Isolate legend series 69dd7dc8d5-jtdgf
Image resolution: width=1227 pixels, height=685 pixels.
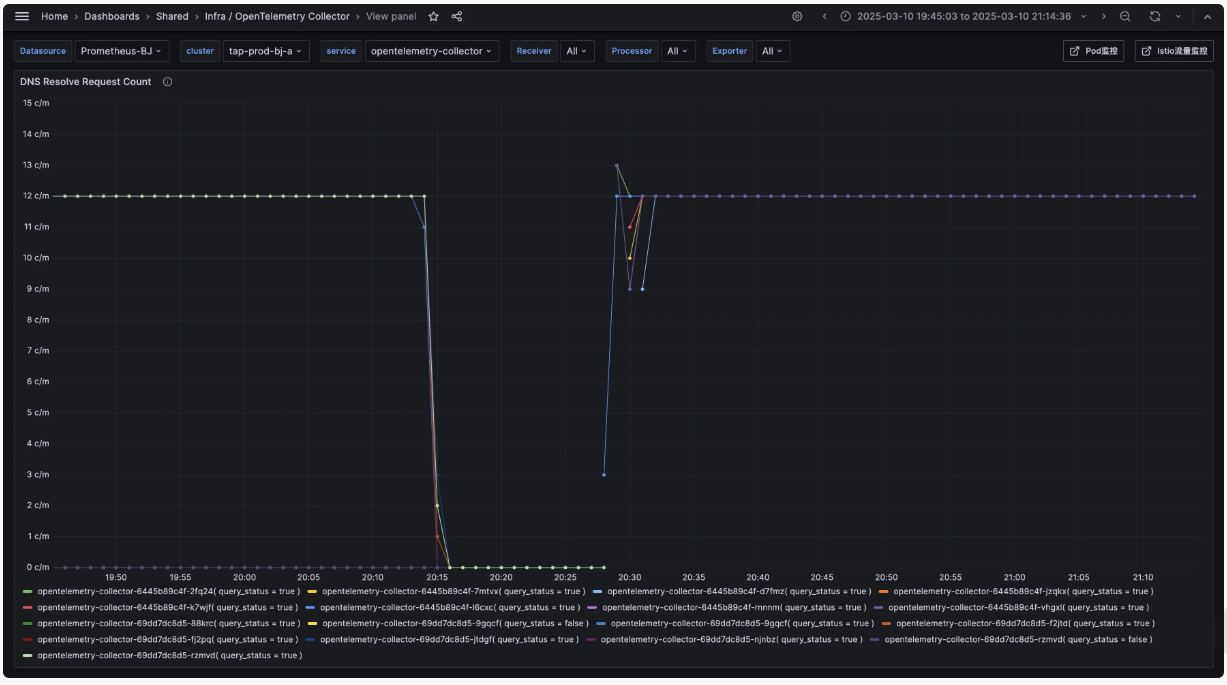449,640
